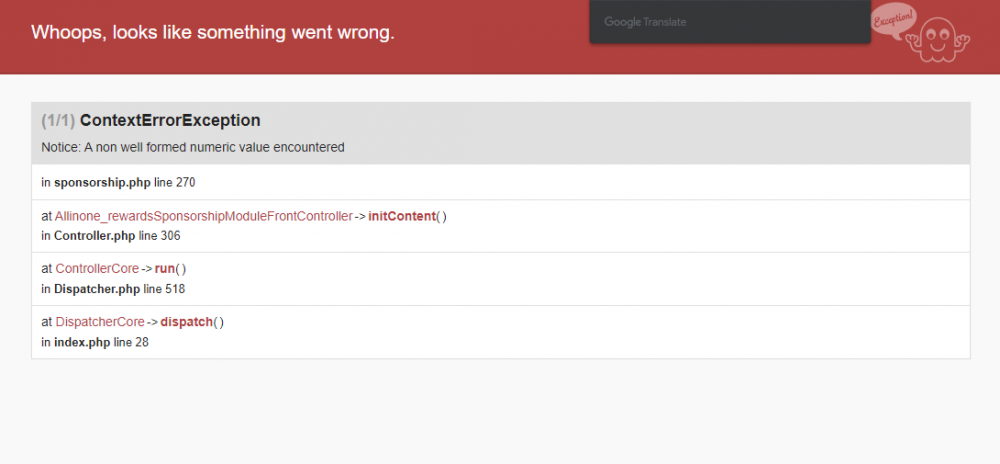1000x464 pixels.
Task: Click index.php line 28 text
Action: (x=95, y=343)
